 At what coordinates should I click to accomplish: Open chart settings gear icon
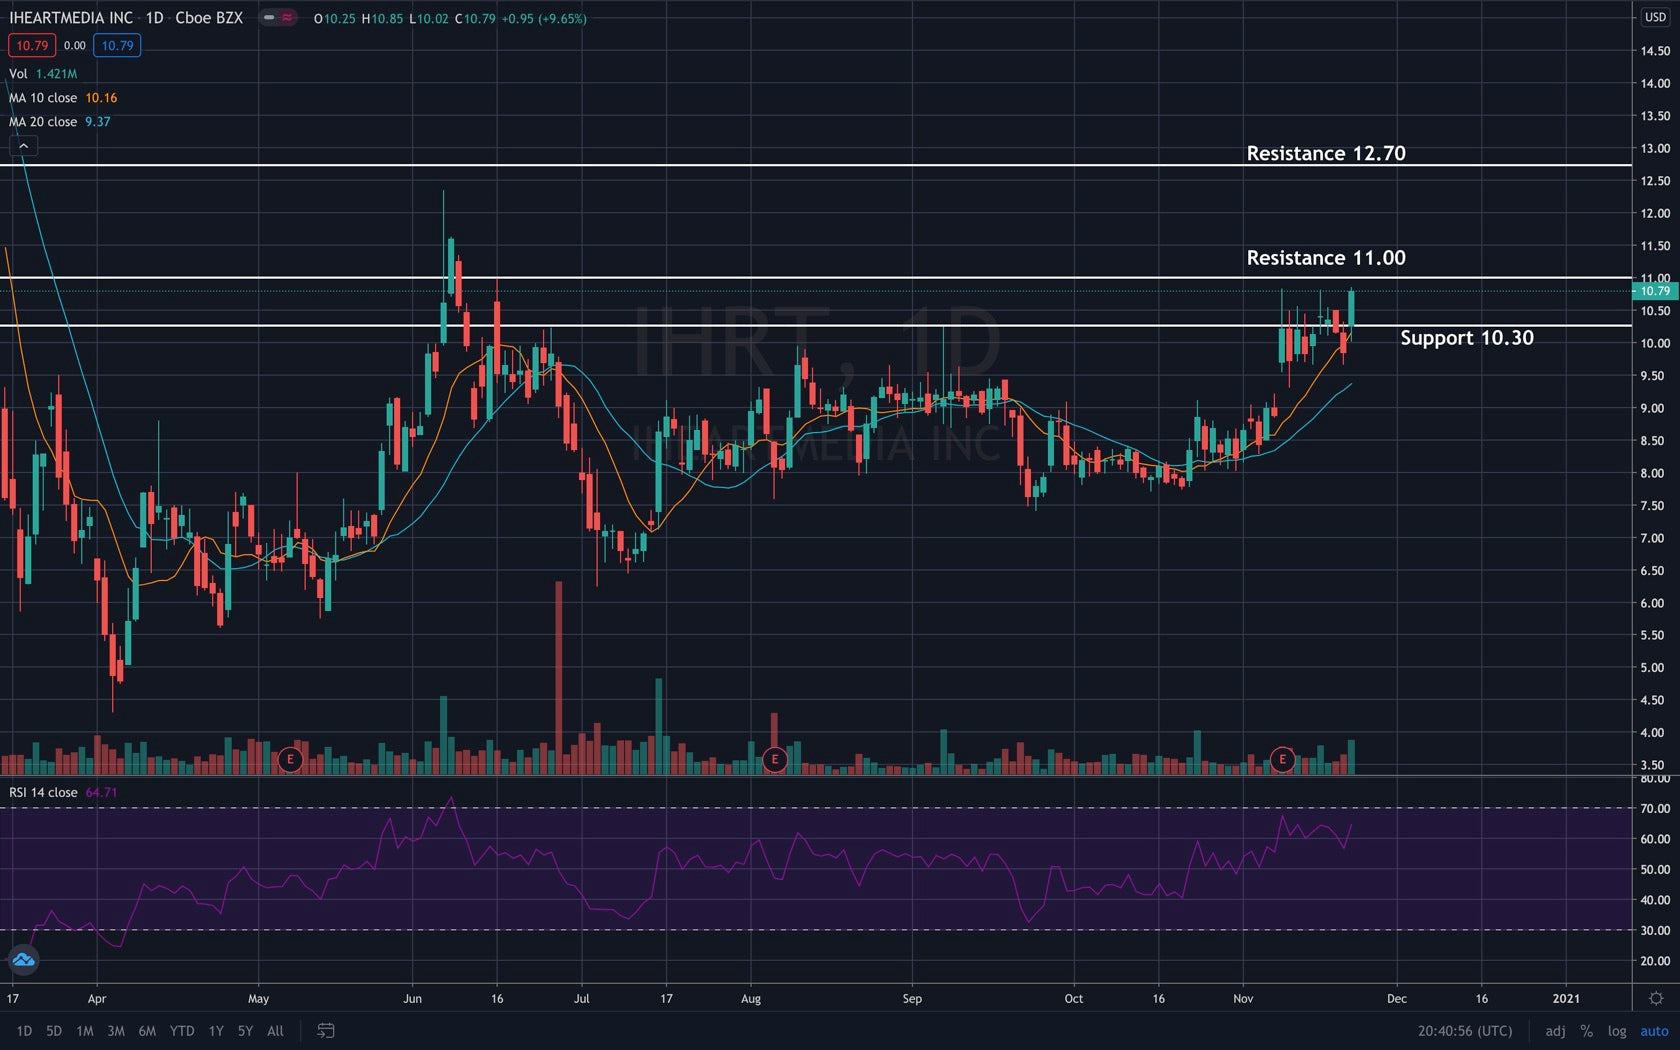coord(1656,998)
